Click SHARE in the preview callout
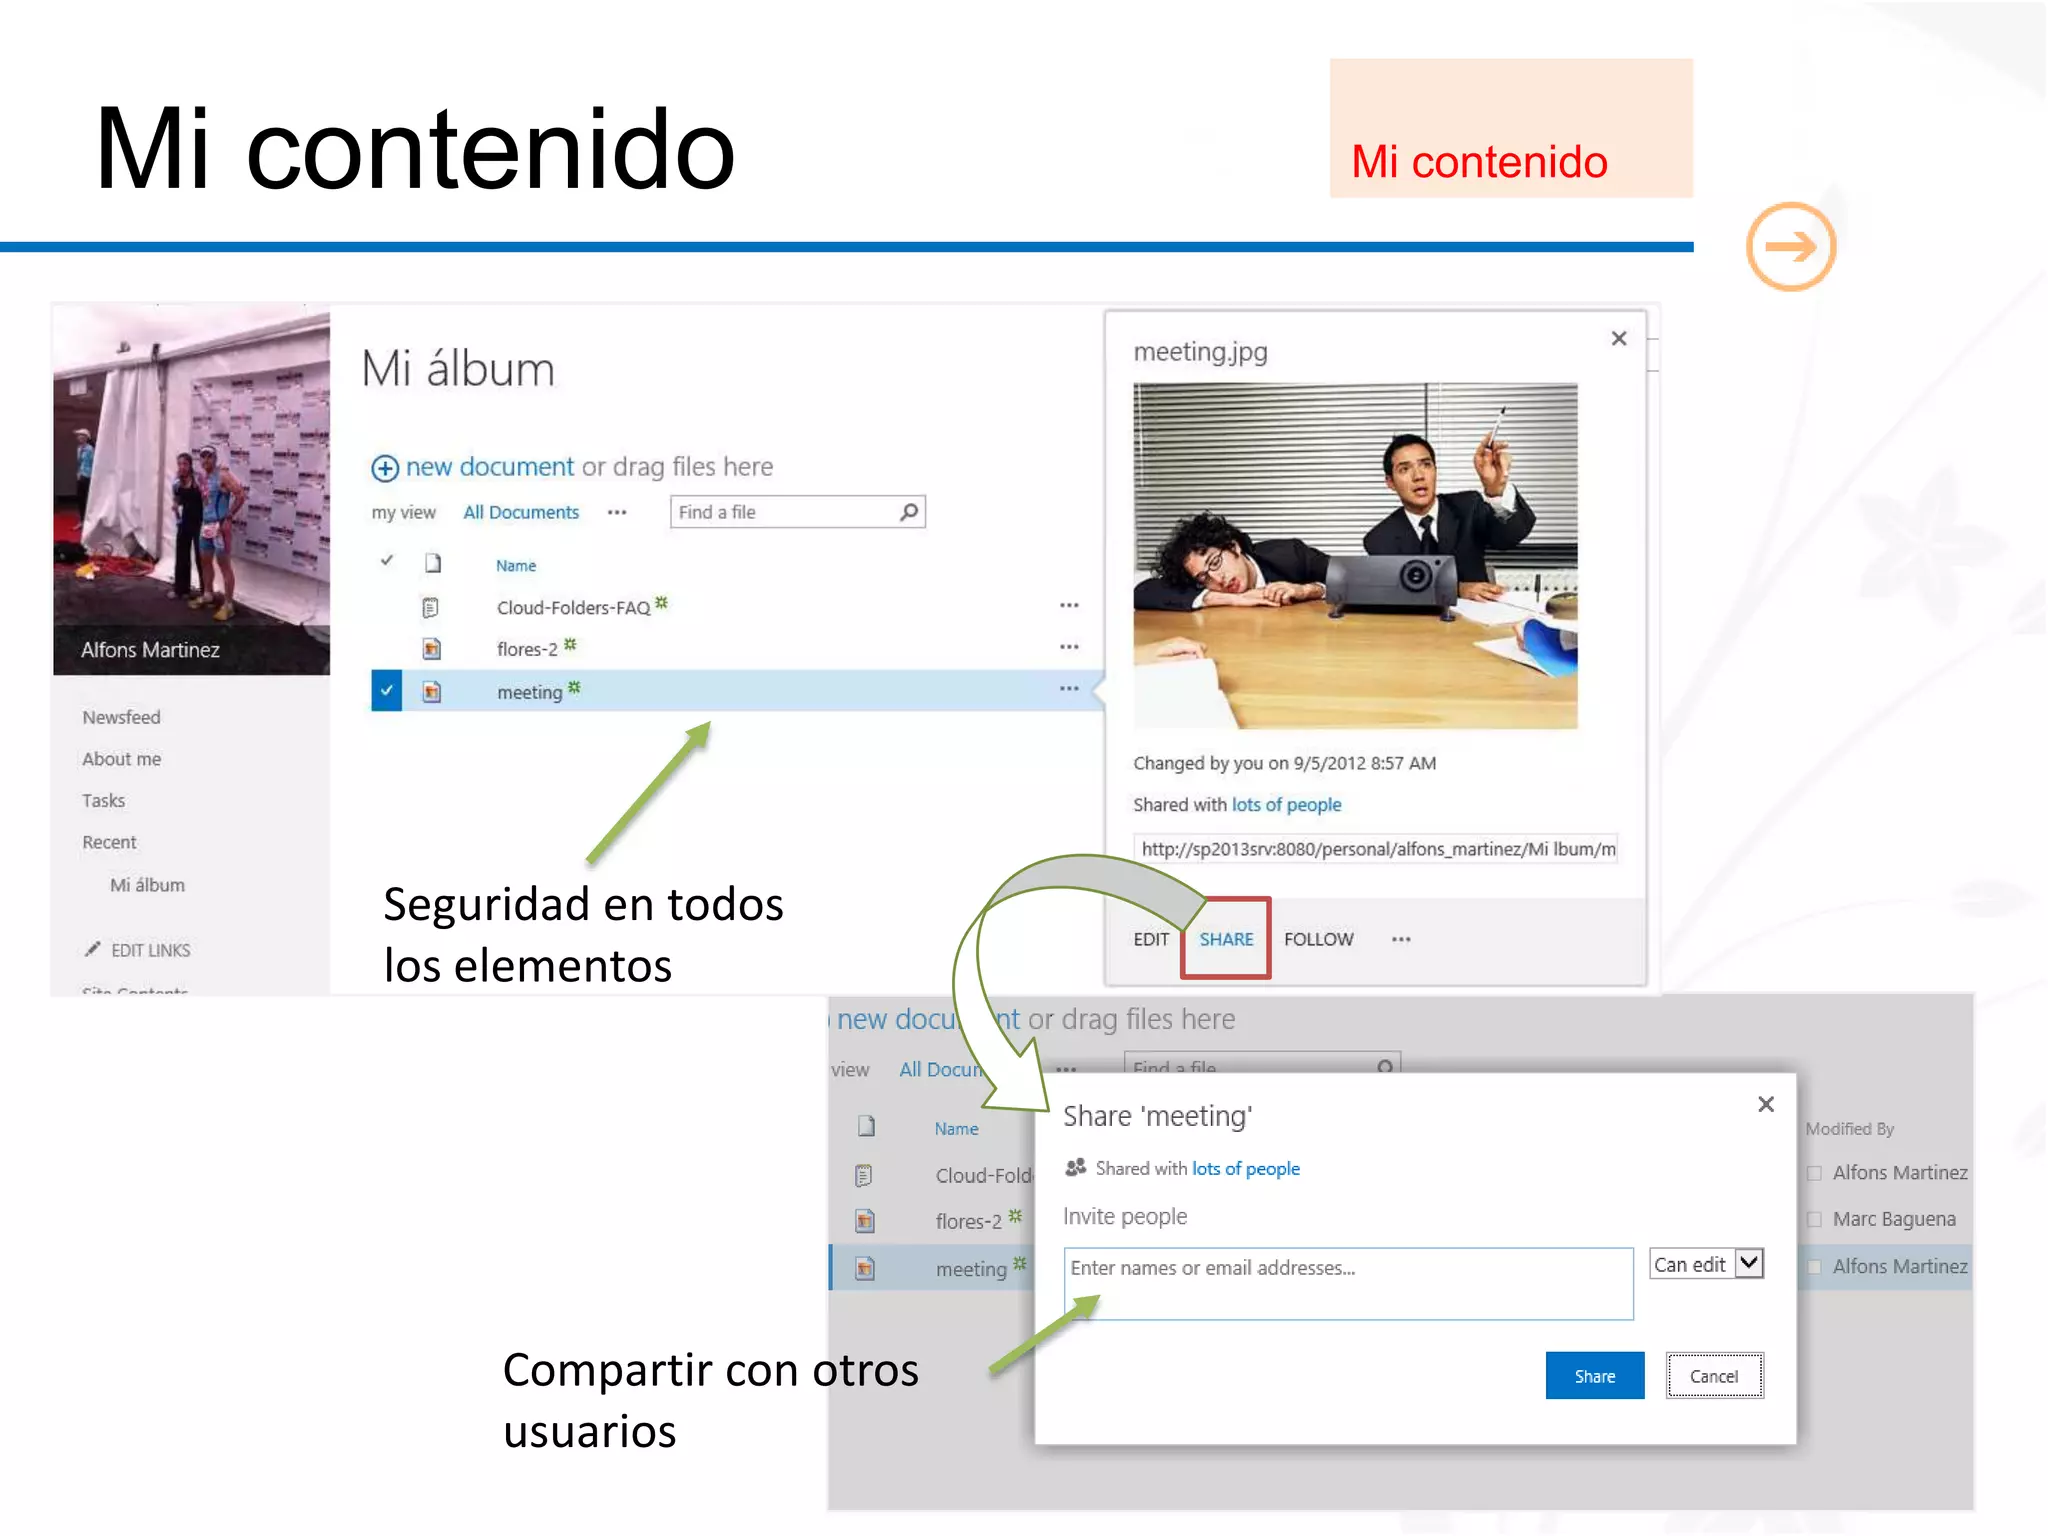2048x1536 pixels. pyautogui.click(x=1226, y=939)
